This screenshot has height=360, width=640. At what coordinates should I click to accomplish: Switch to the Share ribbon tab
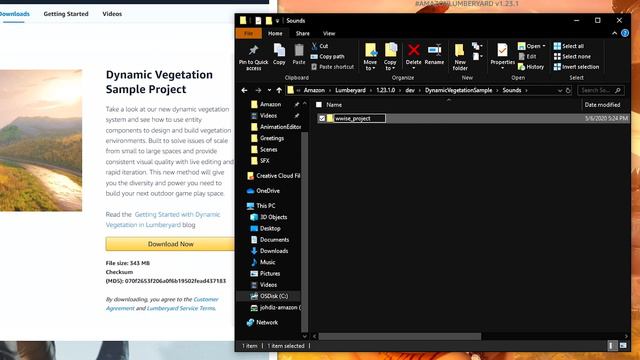(x=302, y=33)
